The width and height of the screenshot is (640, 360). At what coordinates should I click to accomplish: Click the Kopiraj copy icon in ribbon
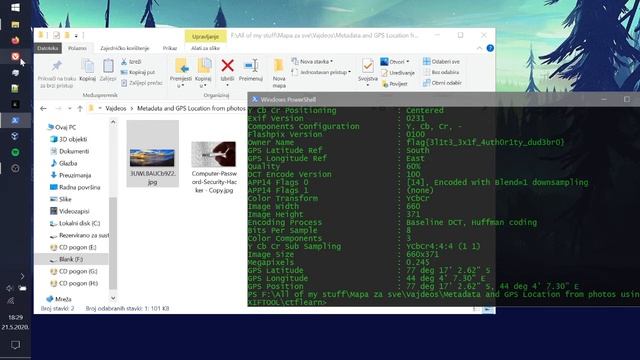[x=88, y=70]
